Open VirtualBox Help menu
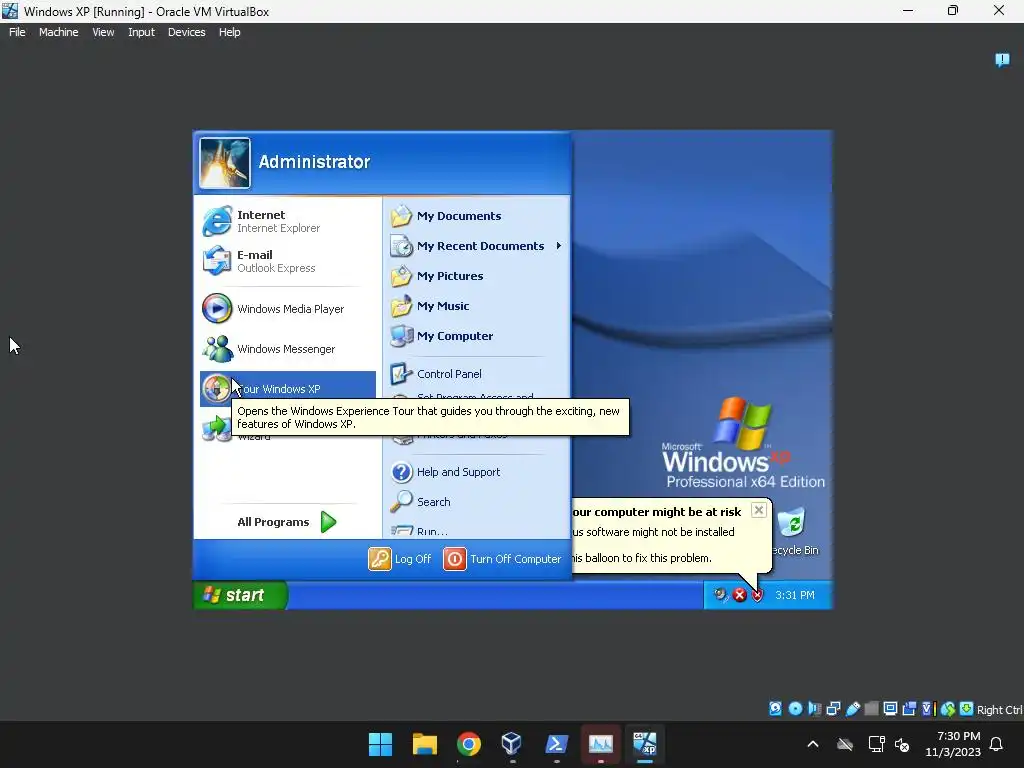Viewport: 1024px width, 768px height. pyautogui.click(x=229, y=32)
